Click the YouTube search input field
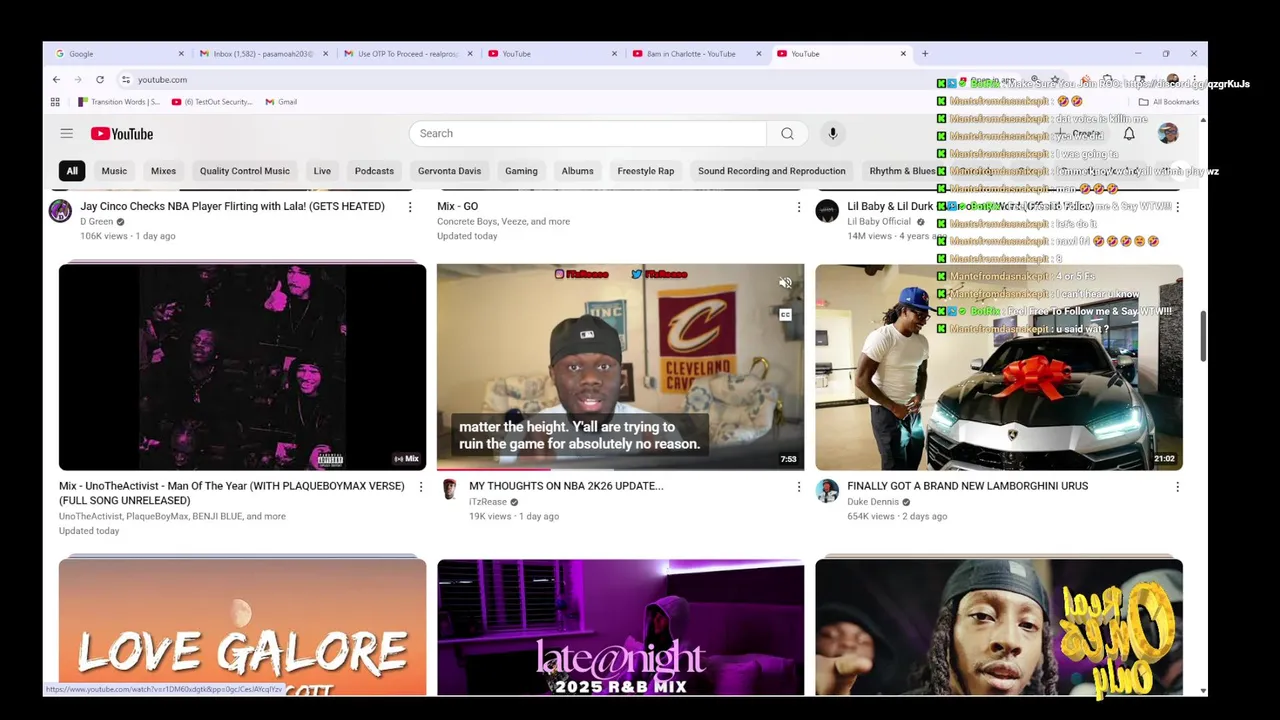1280x720 pixels. click(588, 133)
